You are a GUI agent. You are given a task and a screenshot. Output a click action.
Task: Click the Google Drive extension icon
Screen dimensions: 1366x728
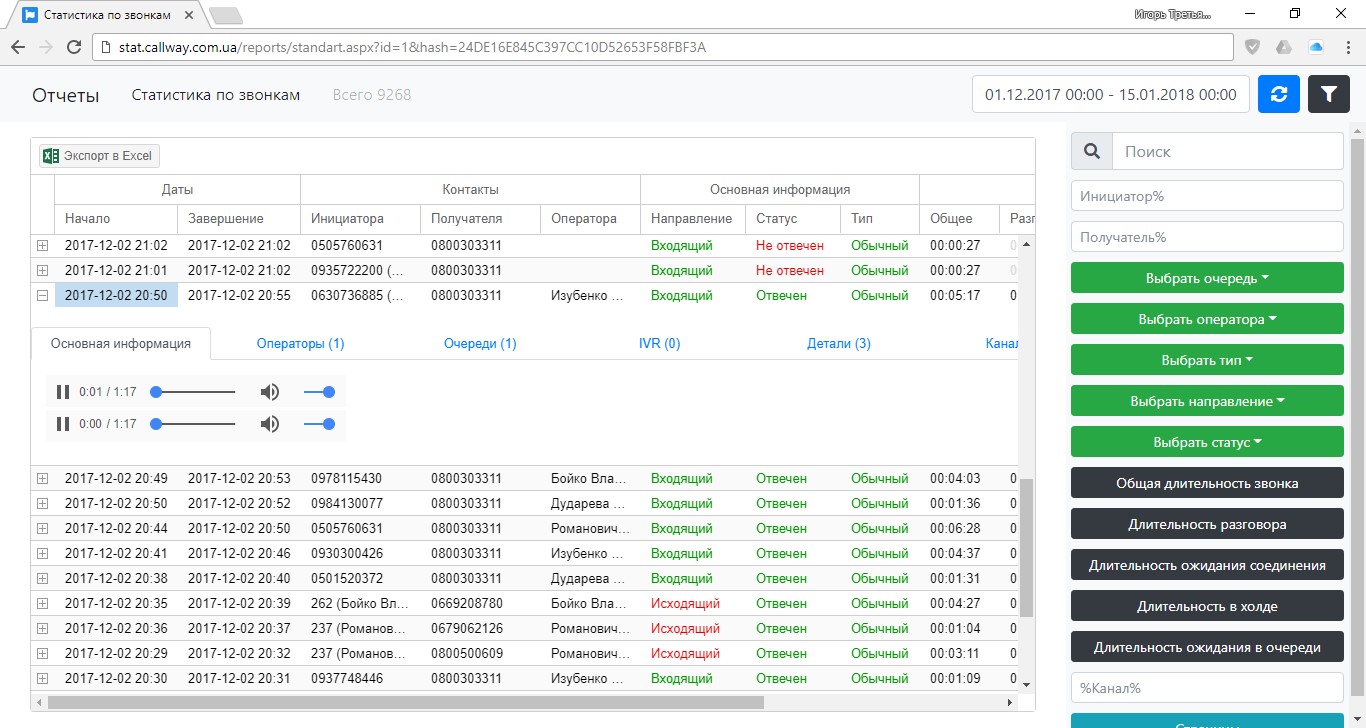1284,47
